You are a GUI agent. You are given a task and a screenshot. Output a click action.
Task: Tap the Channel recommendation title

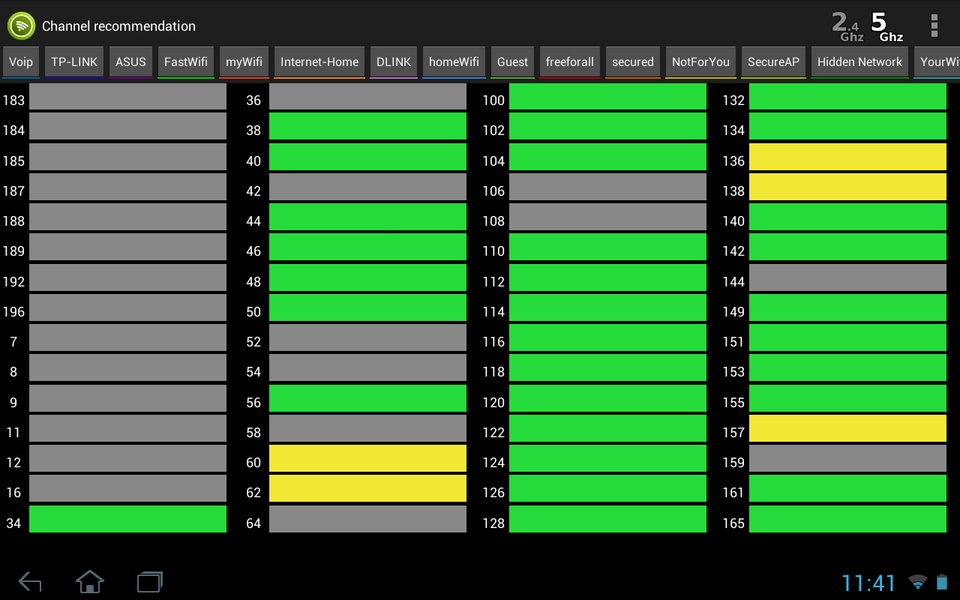[x=119, y=26]
